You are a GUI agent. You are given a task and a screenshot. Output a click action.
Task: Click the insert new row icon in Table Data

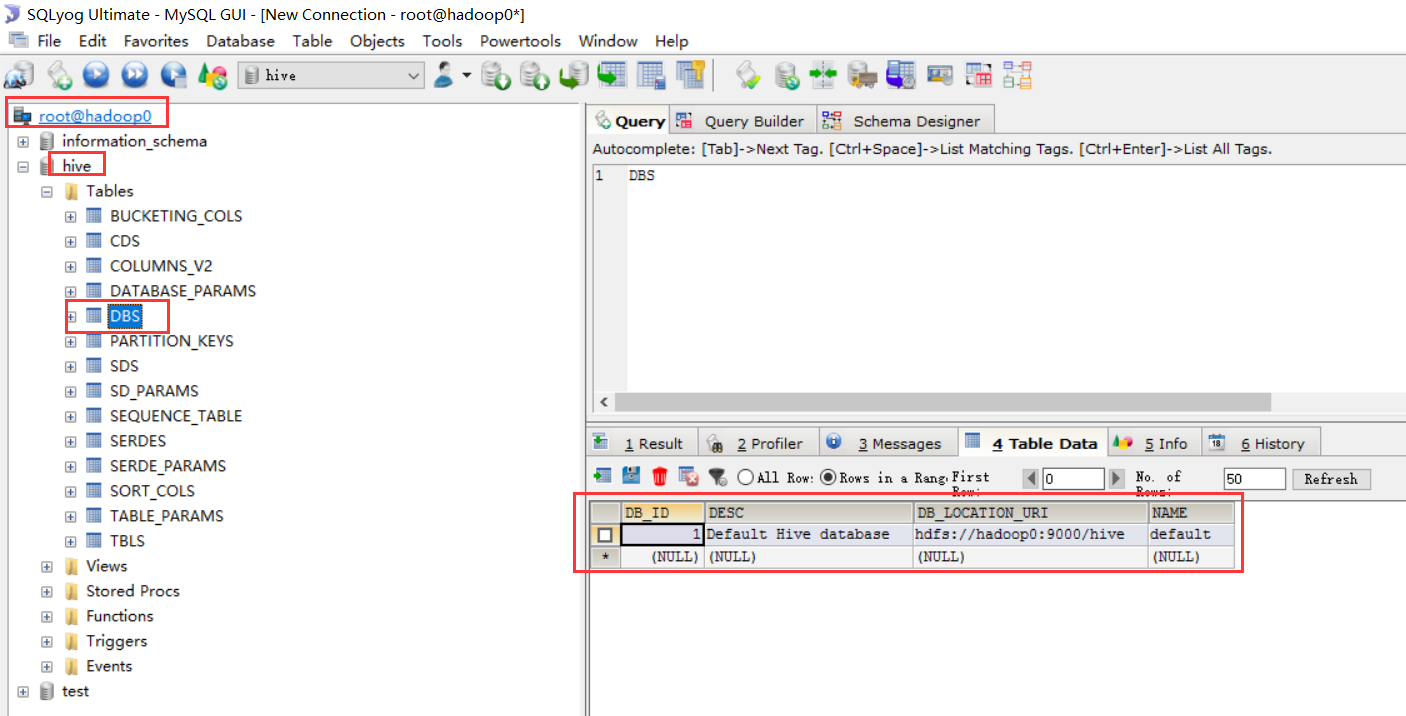(602, 476)
